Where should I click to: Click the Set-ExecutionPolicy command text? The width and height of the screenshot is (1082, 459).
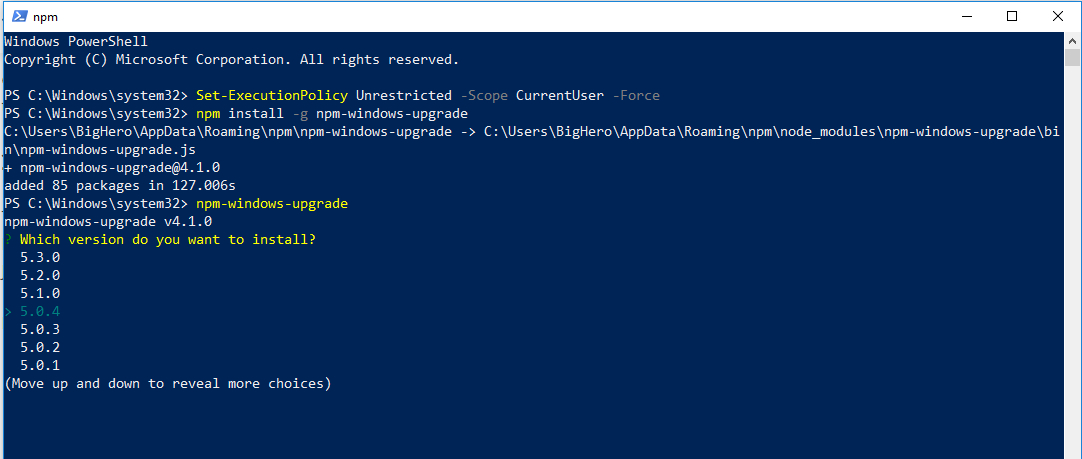coord(272,95)
